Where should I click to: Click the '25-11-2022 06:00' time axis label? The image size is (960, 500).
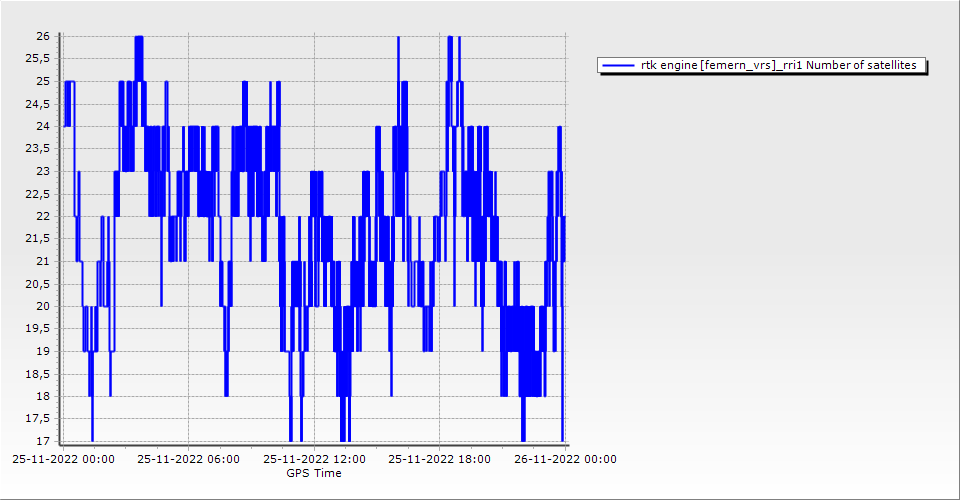click(188, 460)
